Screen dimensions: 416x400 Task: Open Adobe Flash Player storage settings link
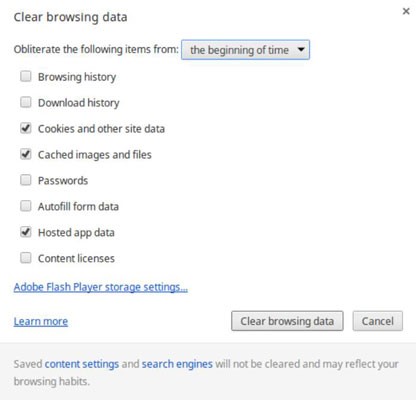coord(101,287)
